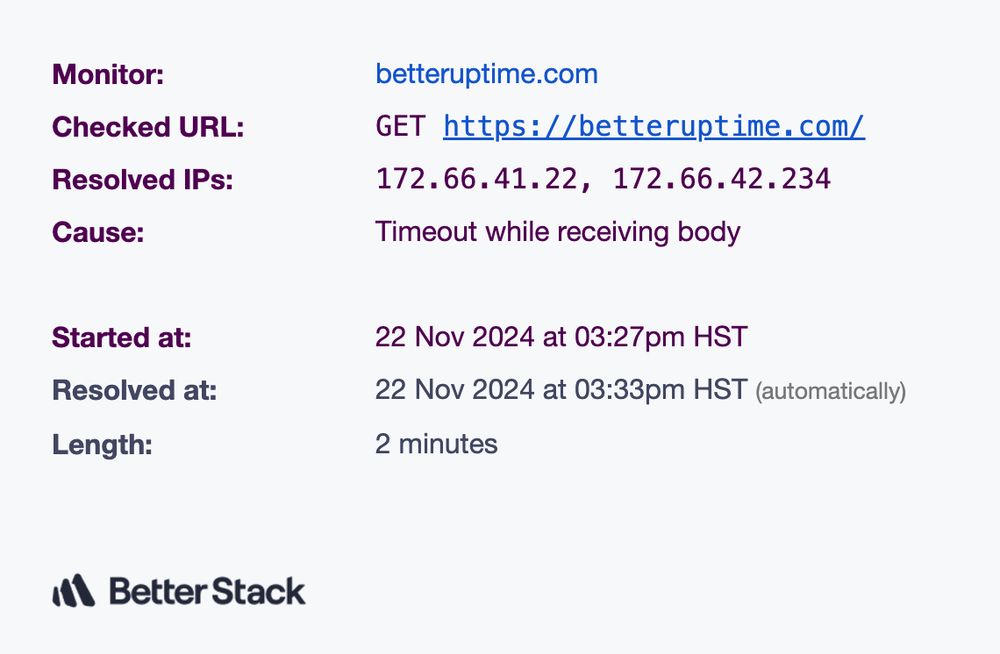1000x654 pixels.
Task: Click the GET method text
Action: 401,127
